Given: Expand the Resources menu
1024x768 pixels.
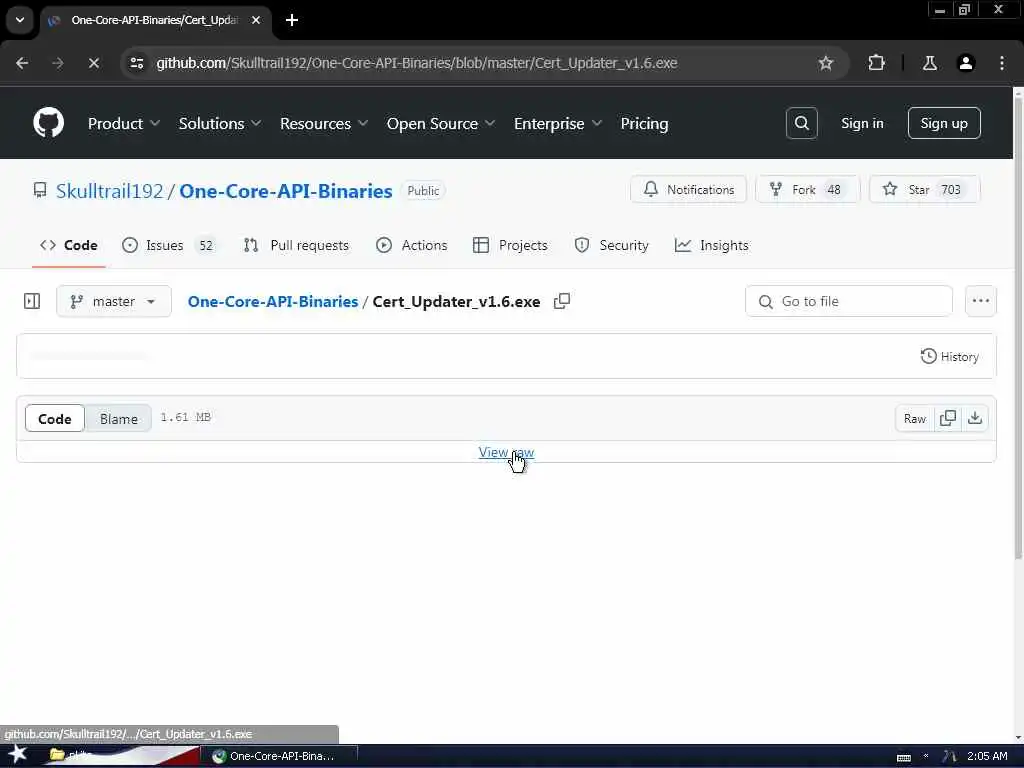Looking at the screenshot, I should click(x=324, y=123).
